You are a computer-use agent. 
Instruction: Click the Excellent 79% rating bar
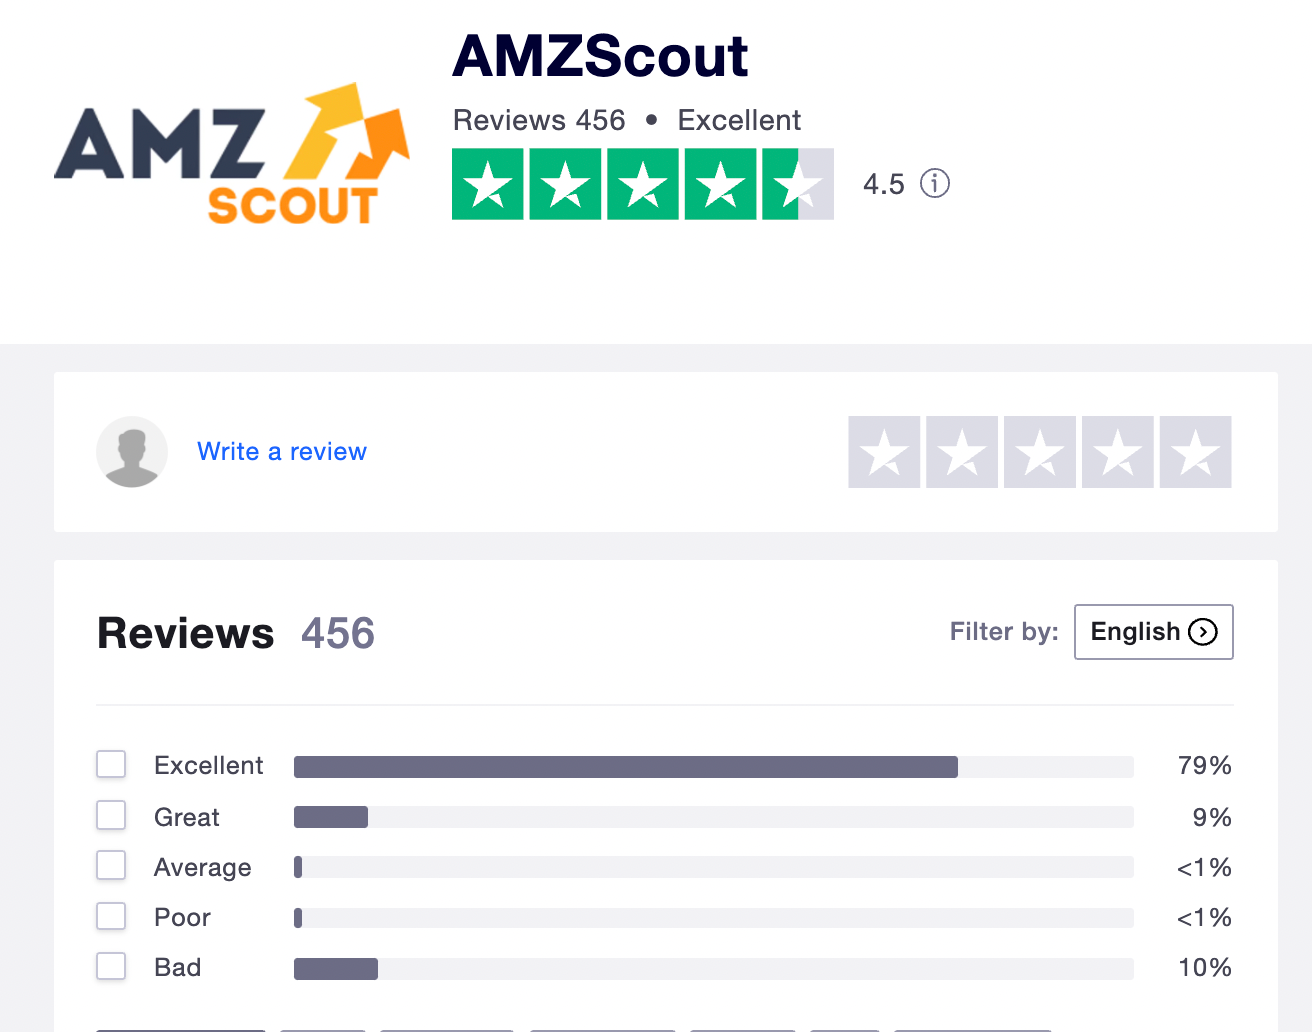(x=714, y=767)
